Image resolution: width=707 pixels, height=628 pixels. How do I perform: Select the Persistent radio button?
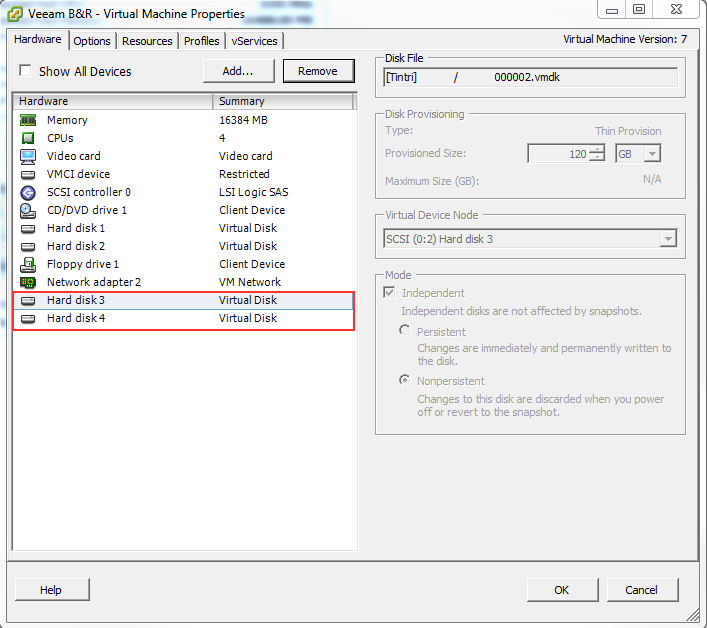(404, 330)
